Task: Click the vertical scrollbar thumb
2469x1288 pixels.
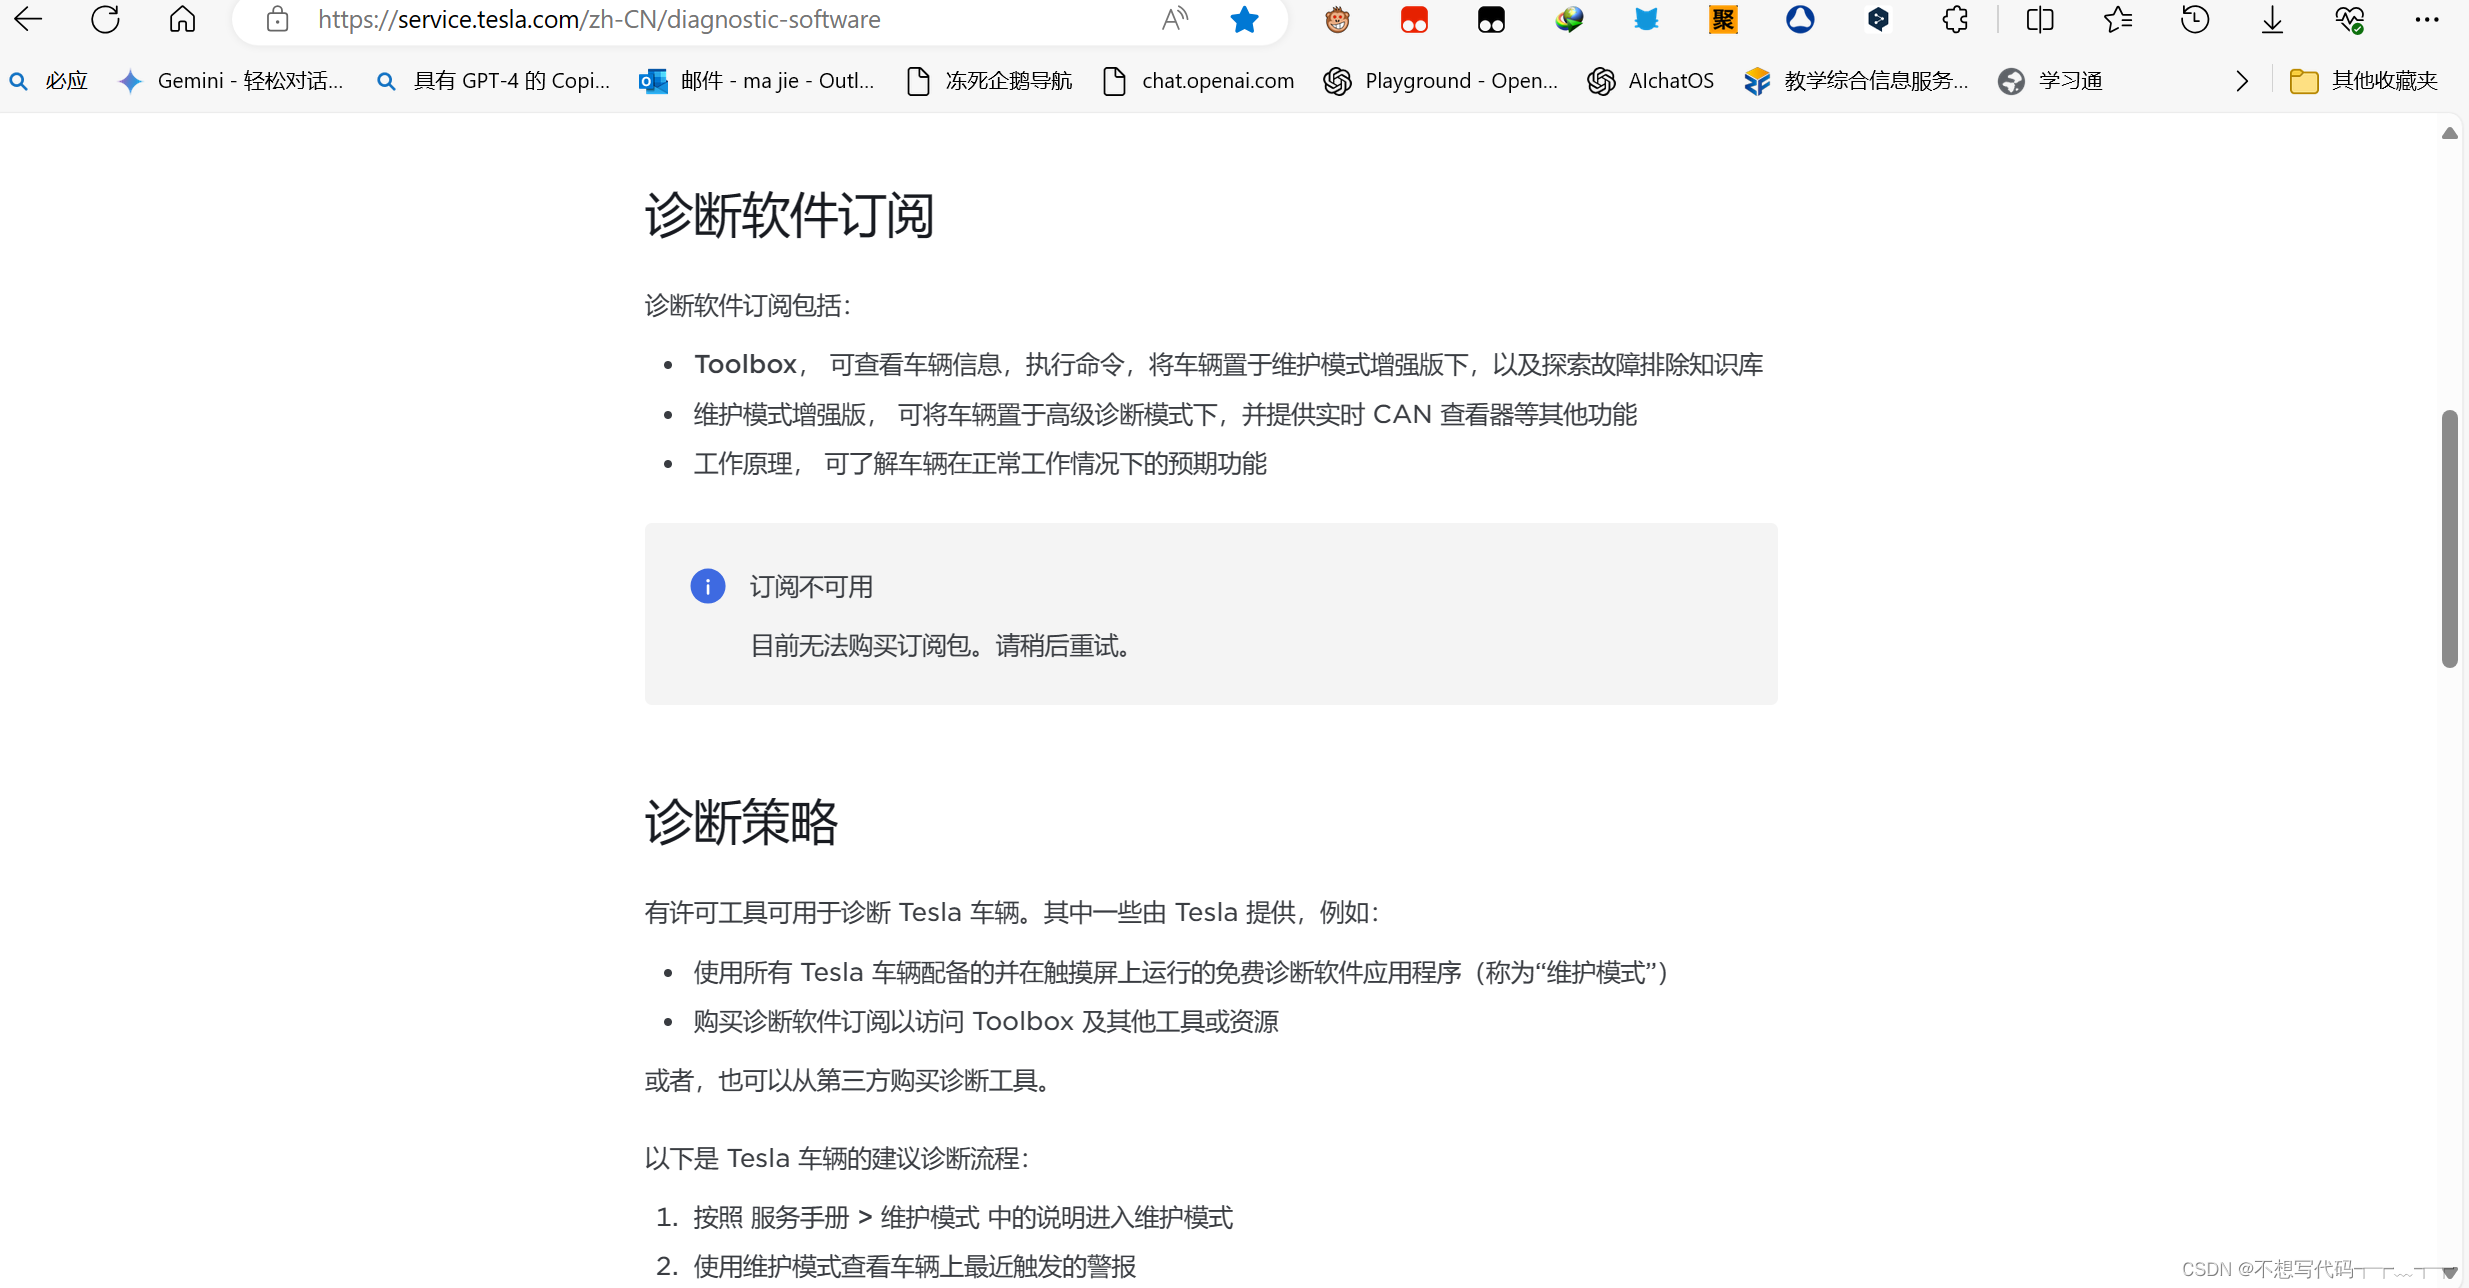Action: tap(2449, 538)
